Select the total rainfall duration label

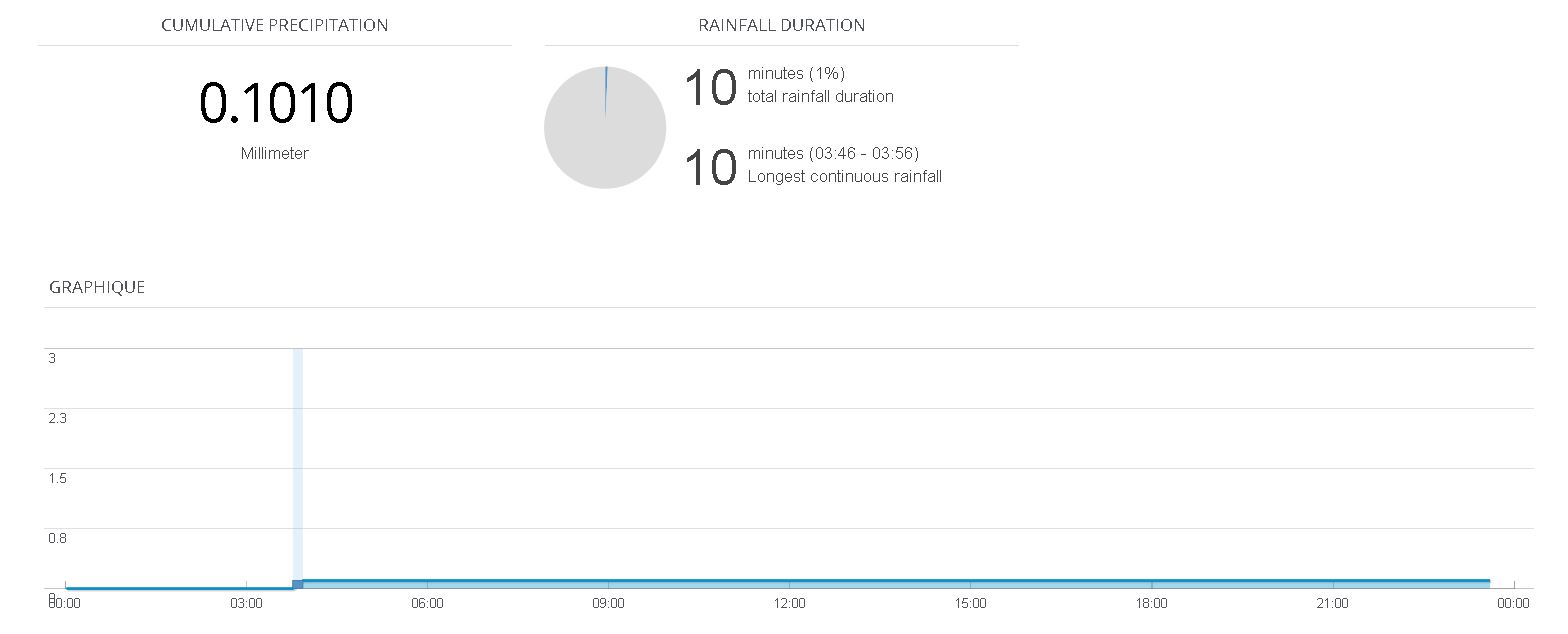(820, 97)
